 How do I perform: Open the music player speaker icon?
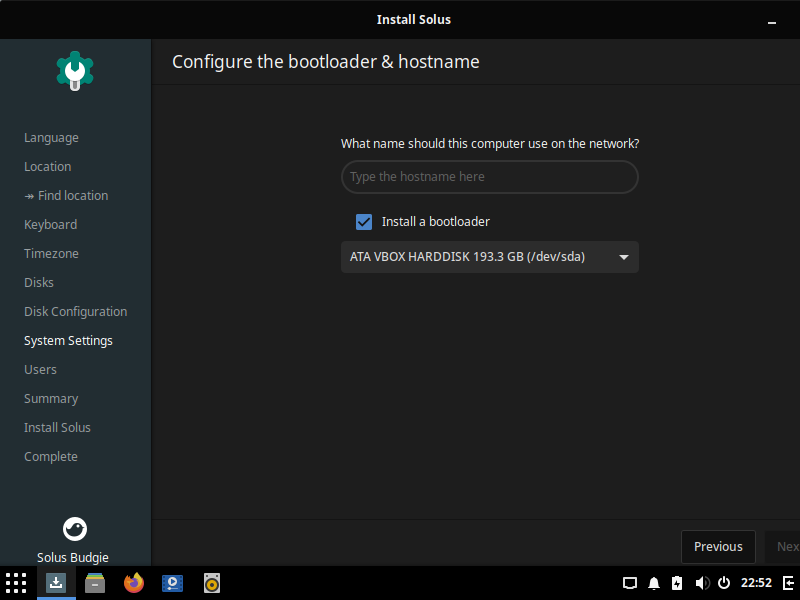coord(212,583)
